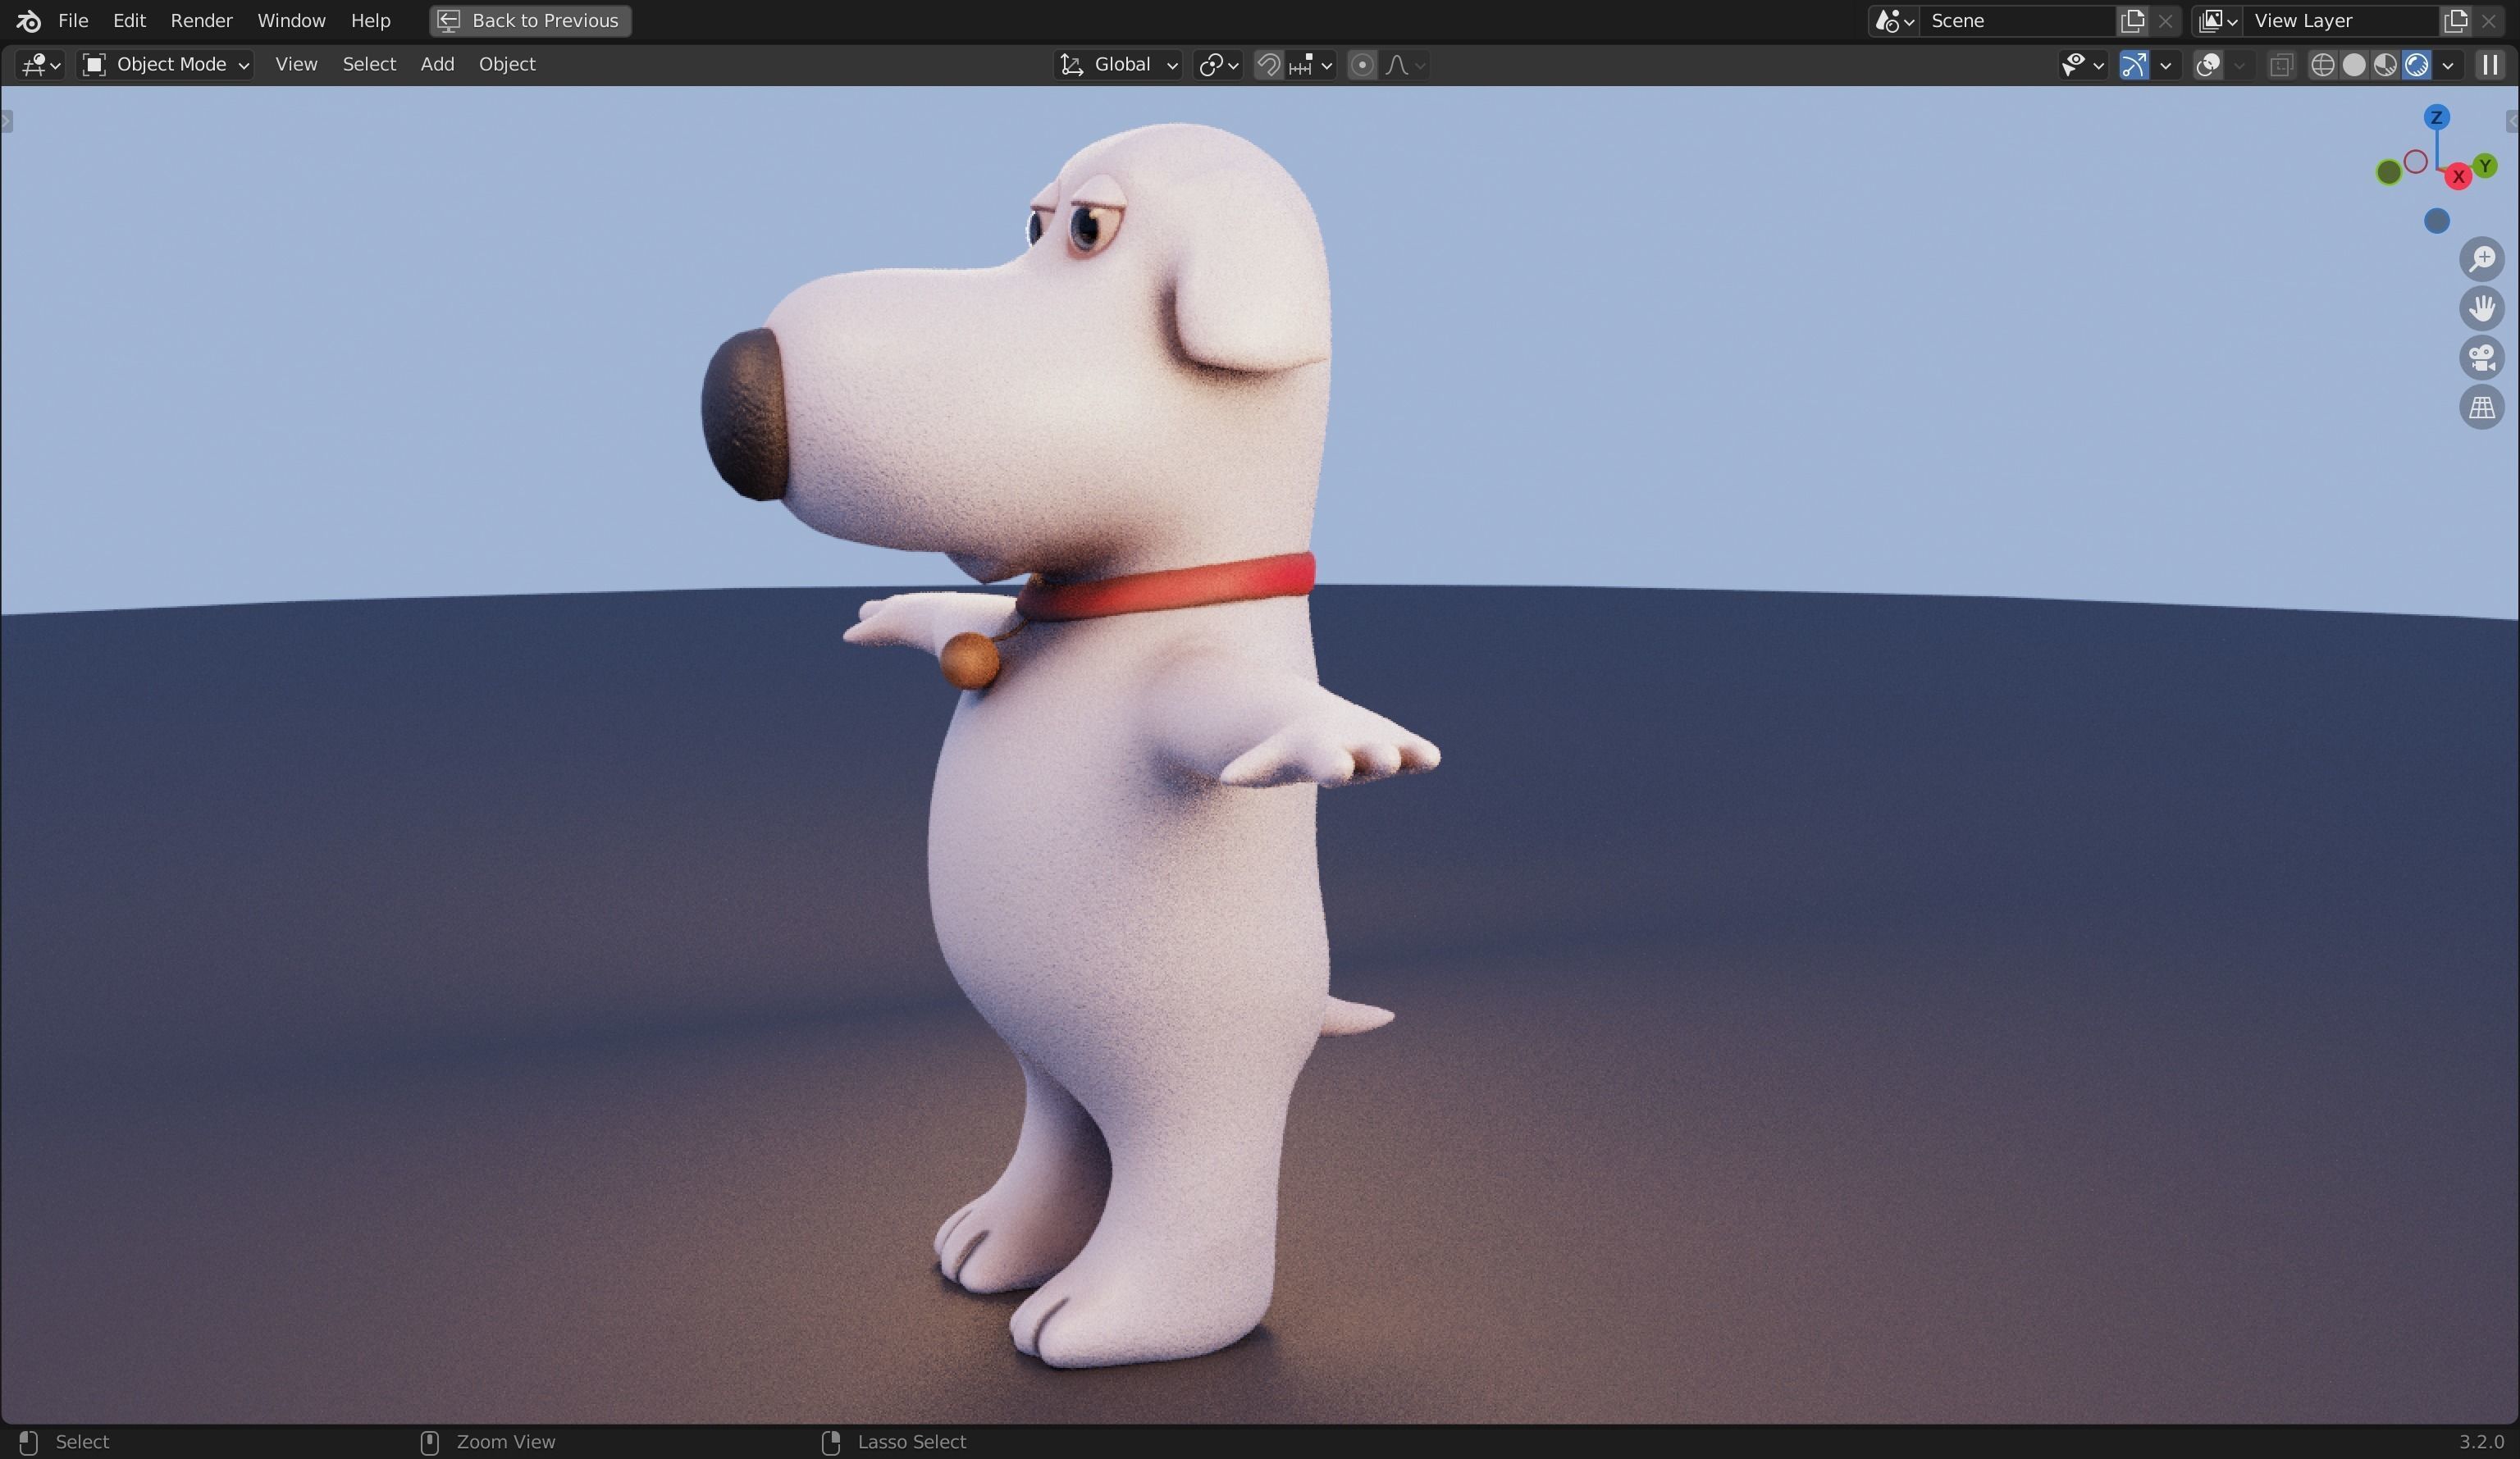This screenshot has height=1459, width=2520.
Task: Open the scene browse dropdown
Action: point(1894,21)
